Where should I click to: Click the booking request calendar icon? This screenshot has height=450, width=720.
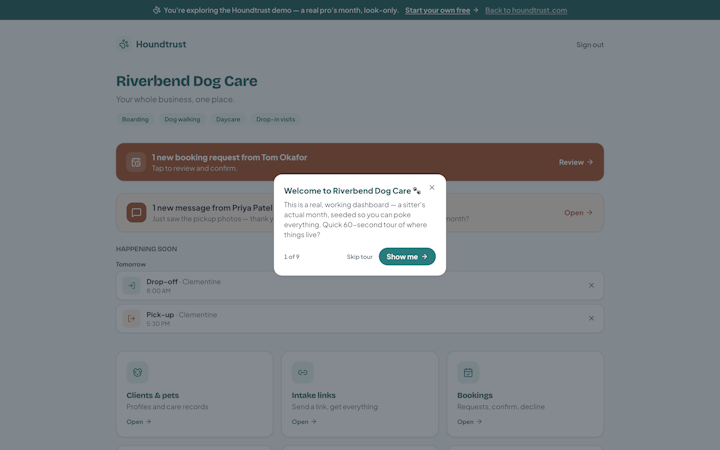tap(136, 162)
